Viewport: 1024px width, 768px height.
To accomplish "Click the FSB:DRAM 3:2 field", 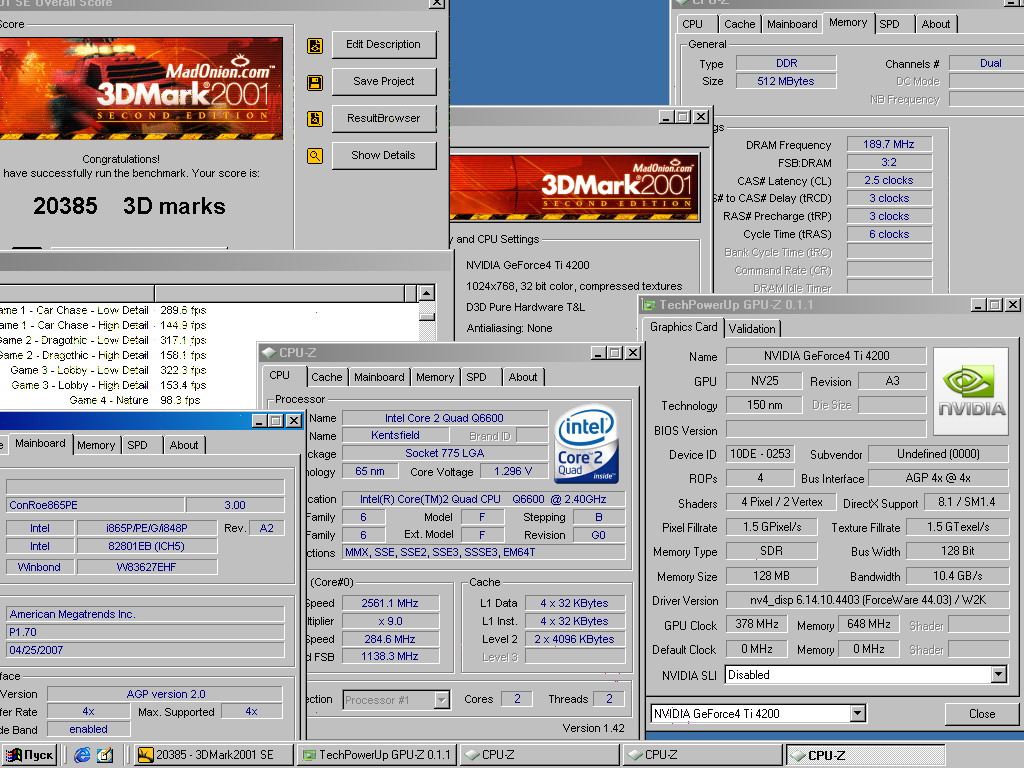I will (x=889, y=163).
